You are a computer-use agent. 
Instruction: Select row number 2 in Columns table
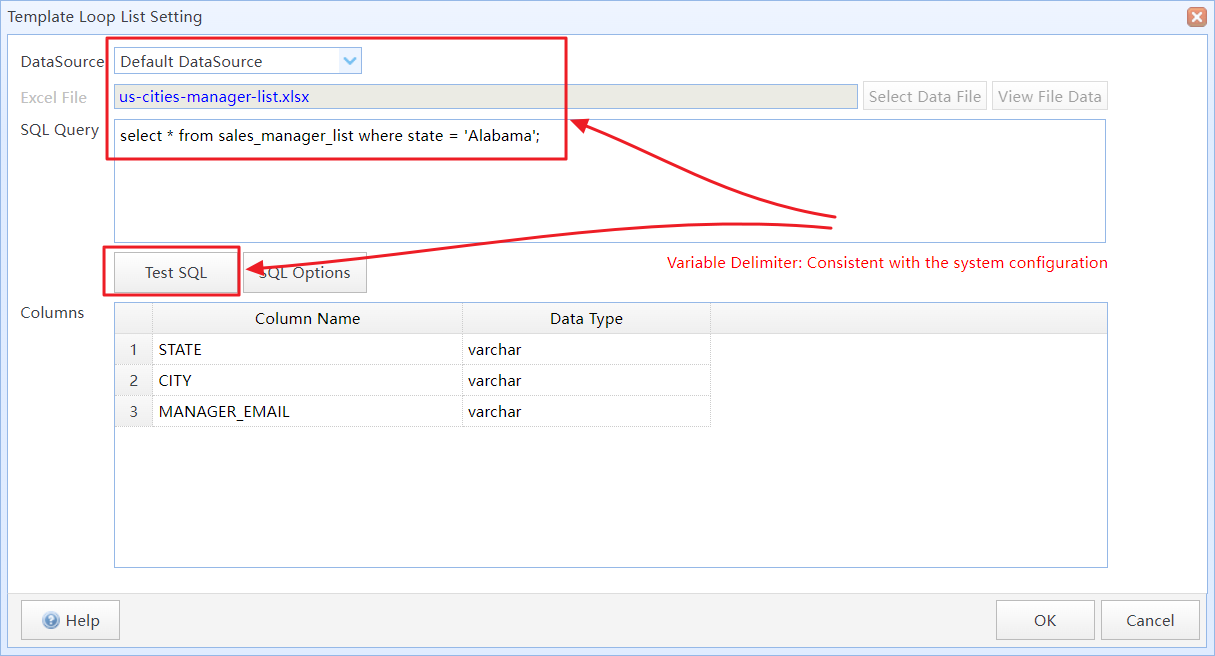(x=134, y=381)
